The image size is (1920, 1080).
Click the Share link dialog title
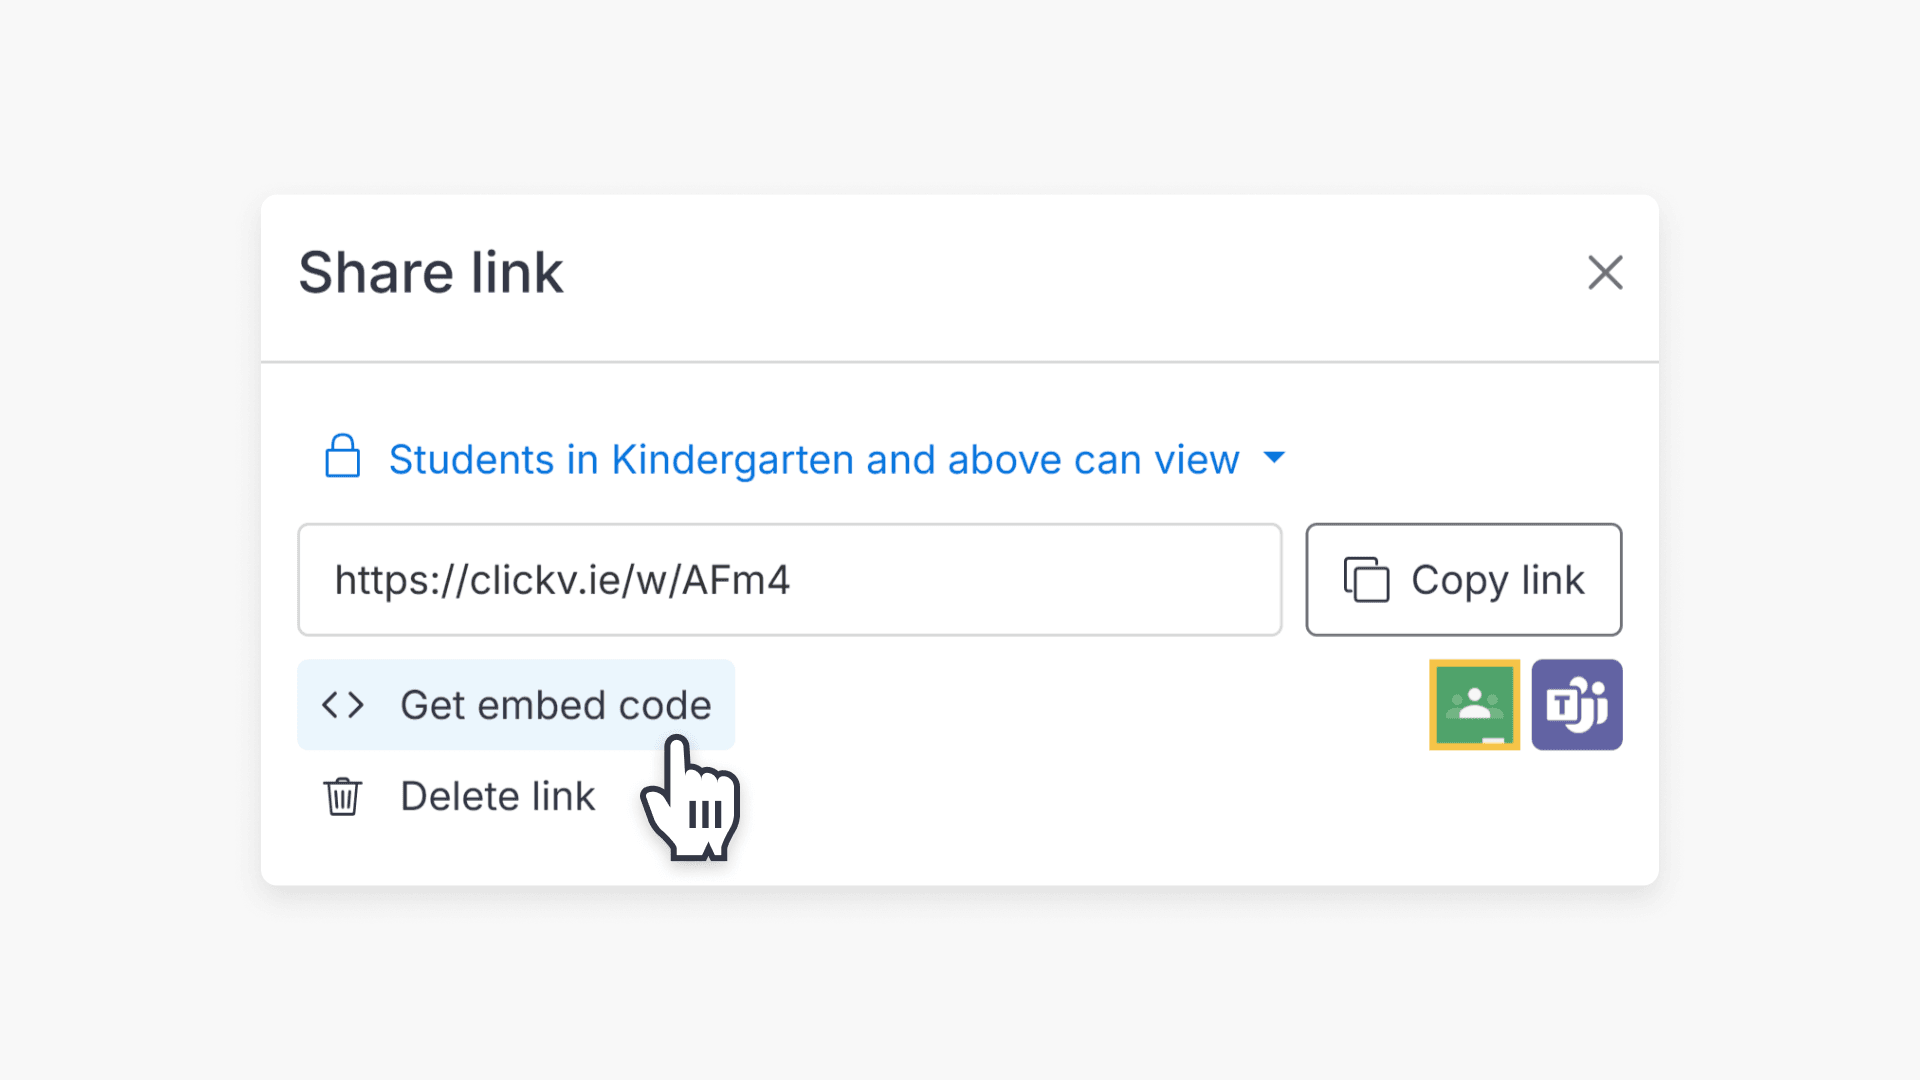coord(430,272)
